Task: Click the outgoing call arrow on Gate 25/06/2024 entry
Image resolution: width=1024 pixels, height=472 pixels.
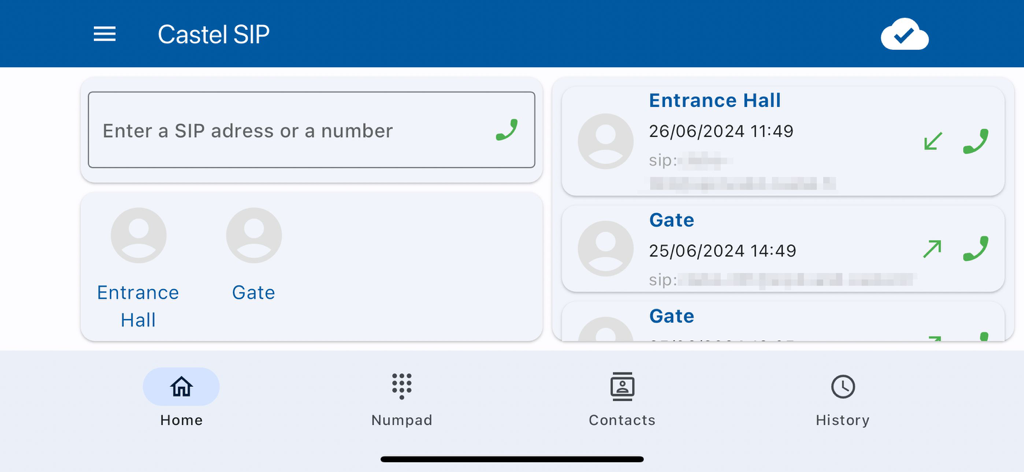Action: 932,249
